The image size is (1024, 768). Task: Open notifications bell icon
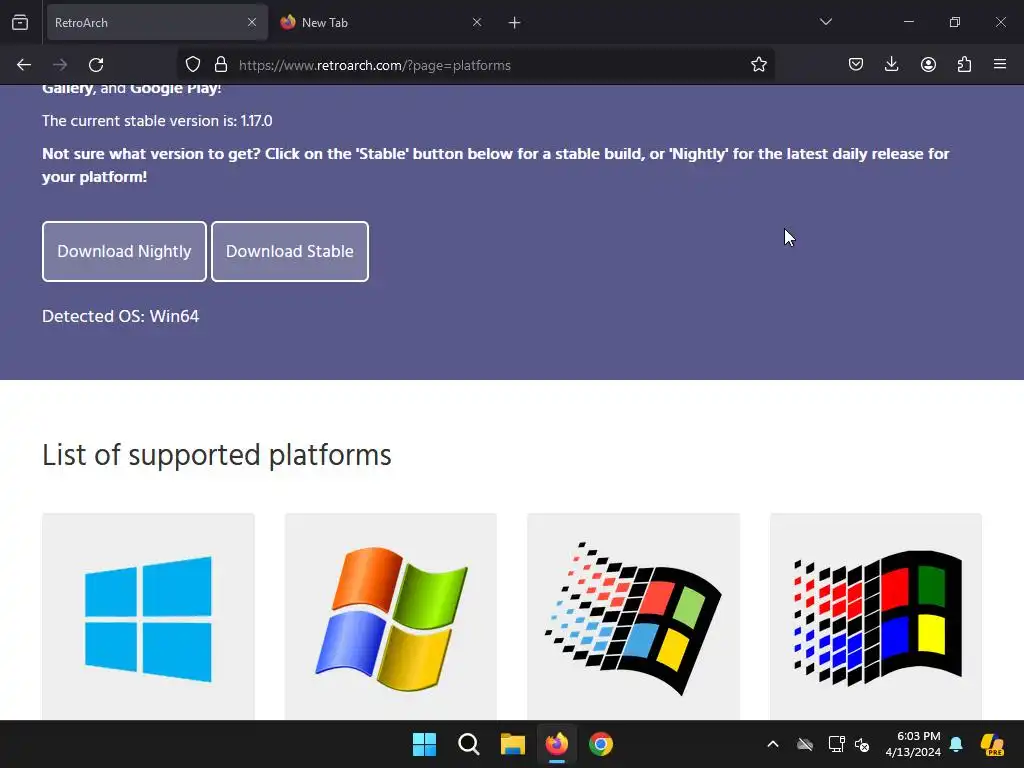[x=956, y=744]
